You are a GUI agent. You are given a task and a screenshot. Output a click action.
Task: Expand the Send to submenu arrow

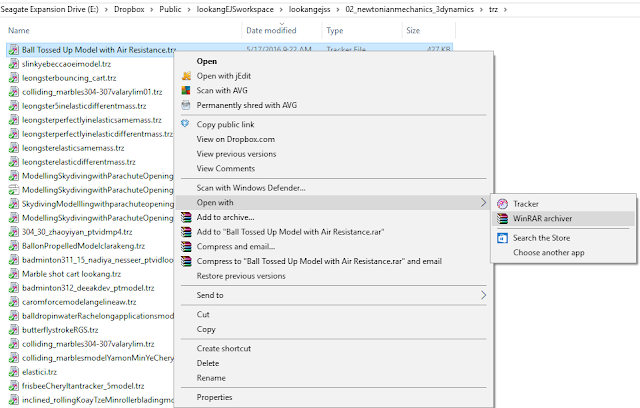pyautogui.click(x=483, y=295)
